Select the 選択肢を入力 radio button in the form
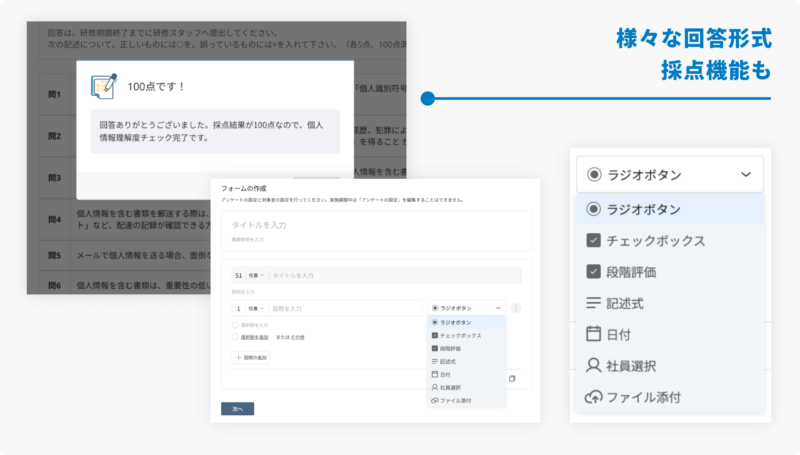This screenshot has width=800, height=455. point(234,325)
